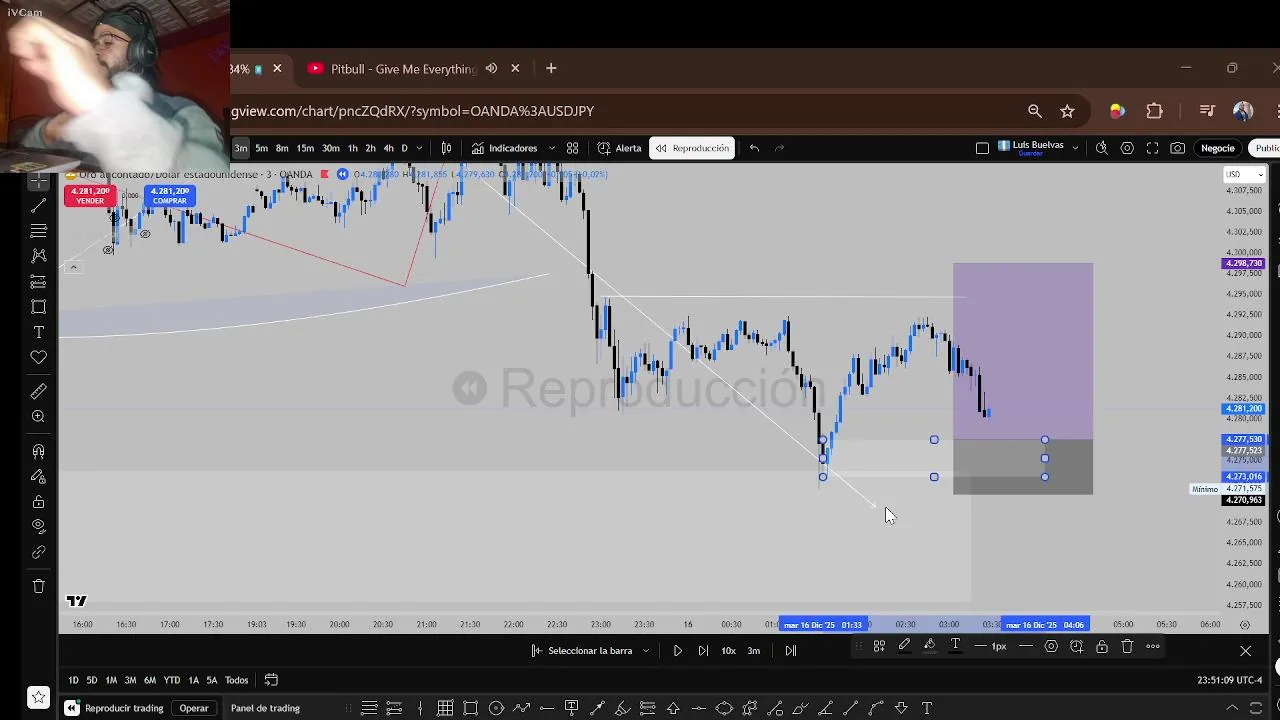Select the ruler measure tool
This screenshot has height=720, width=1280.
[38, 391]
